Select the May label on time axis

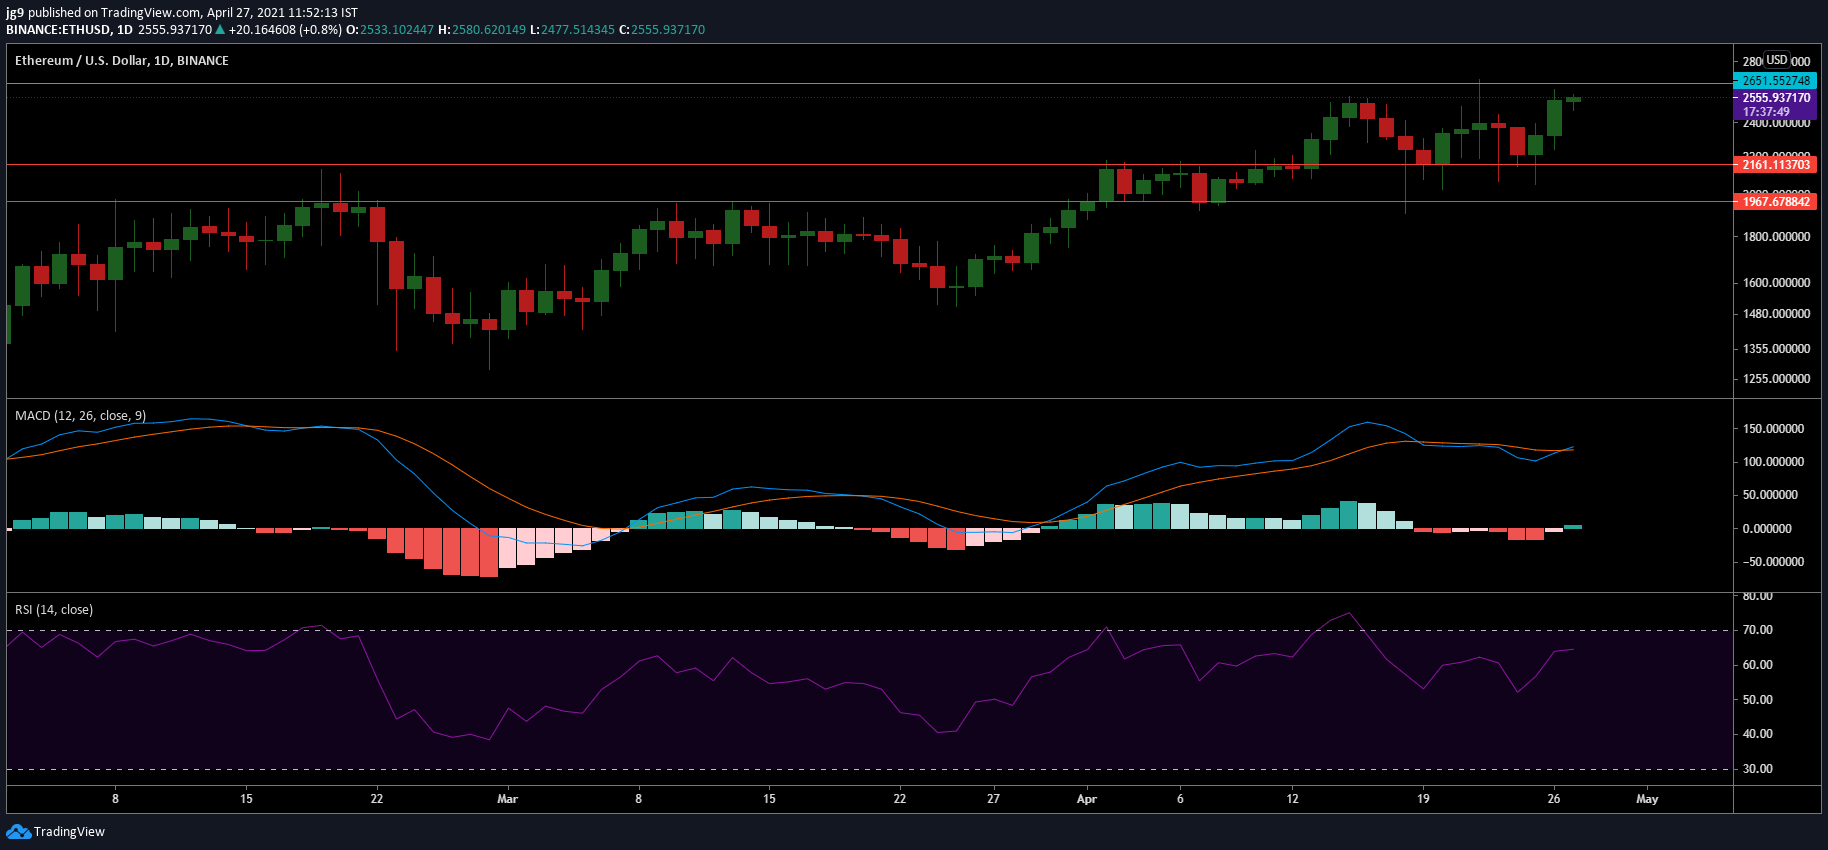tap(1647, 799)
